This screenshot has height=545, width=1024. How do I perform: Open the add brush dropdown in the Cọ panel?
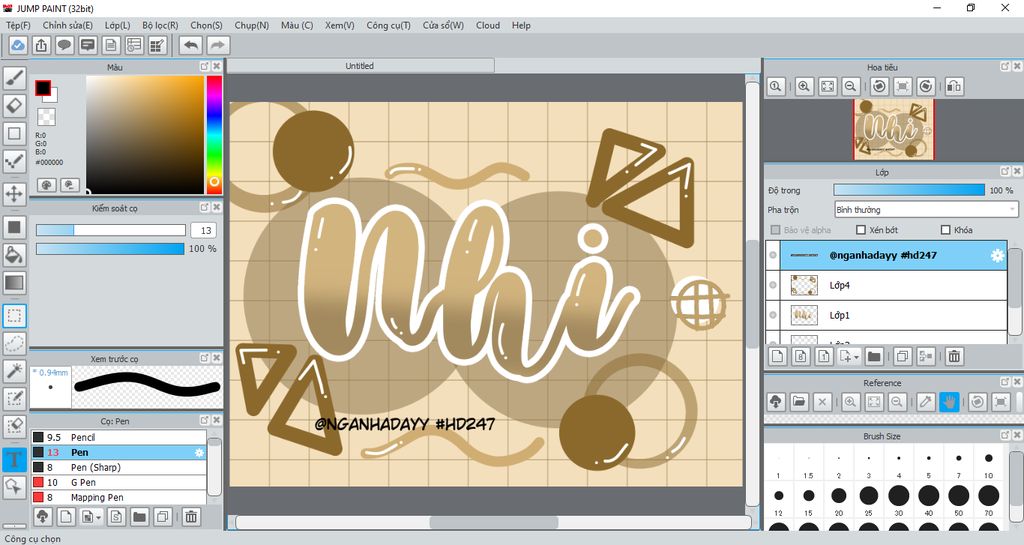[x=98, y=518]
